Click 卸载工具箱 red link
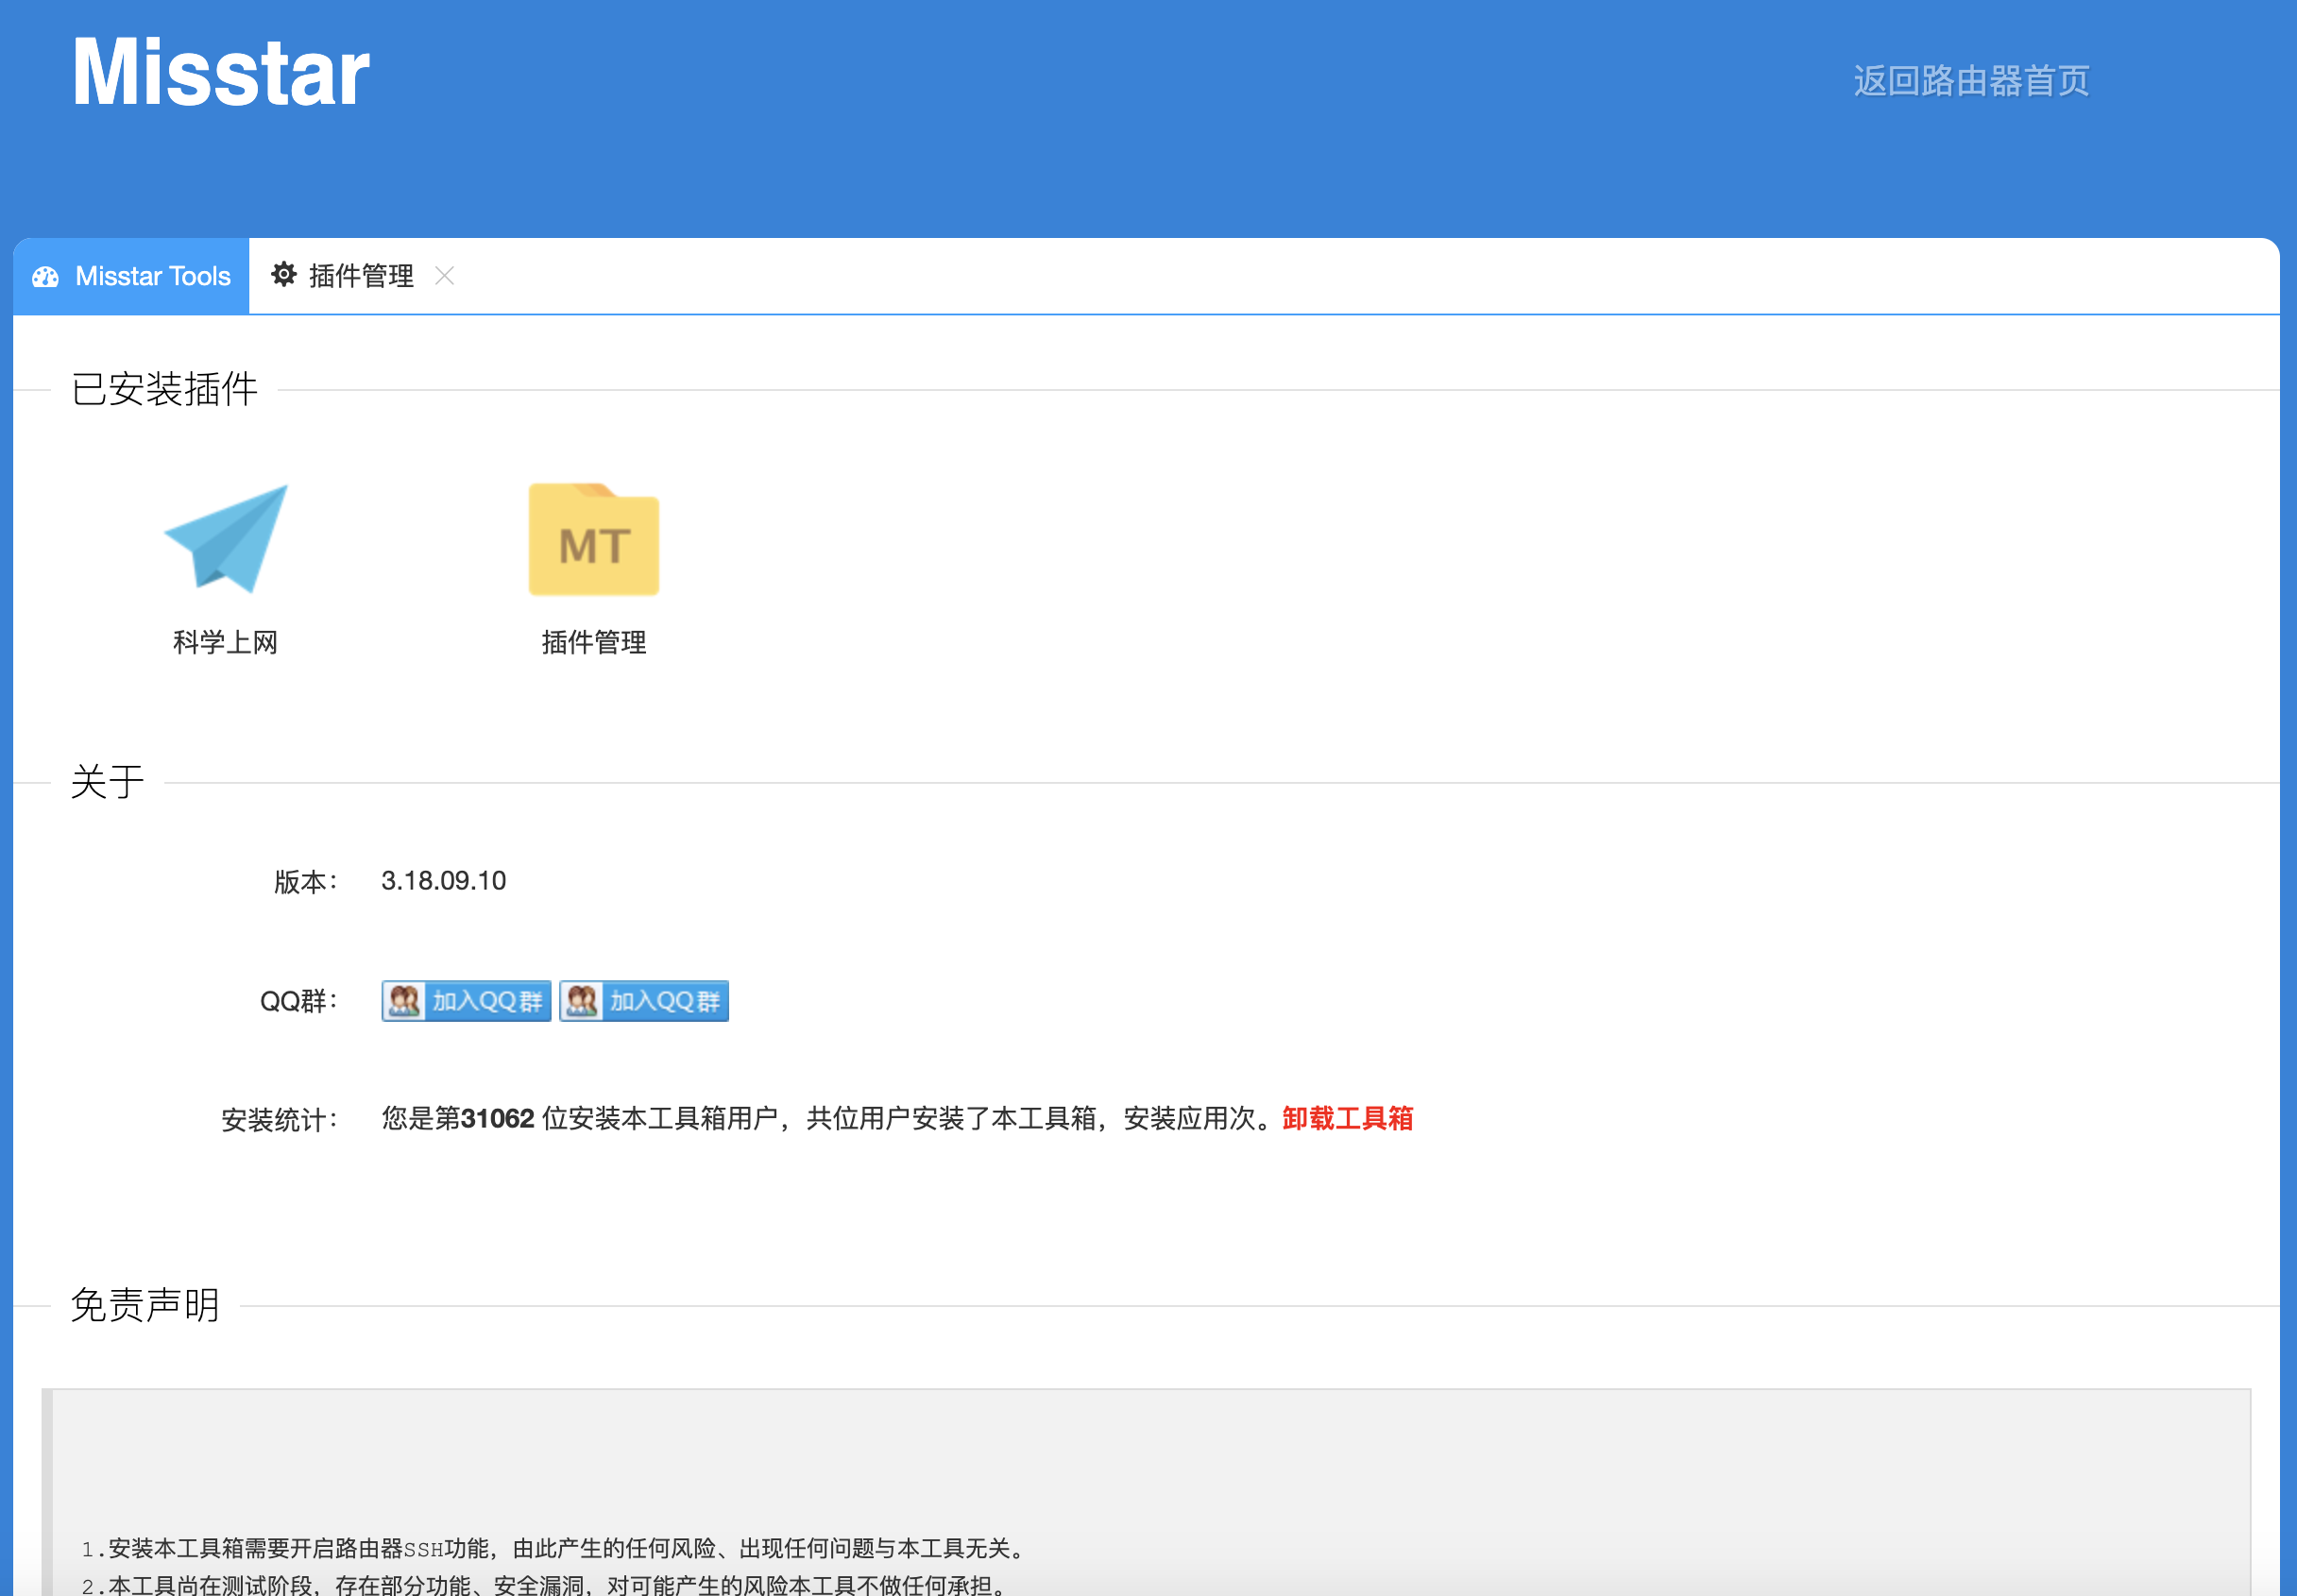Image resolution: width=2297 pixels, height=1596 pixels. click(1347, 1118)
